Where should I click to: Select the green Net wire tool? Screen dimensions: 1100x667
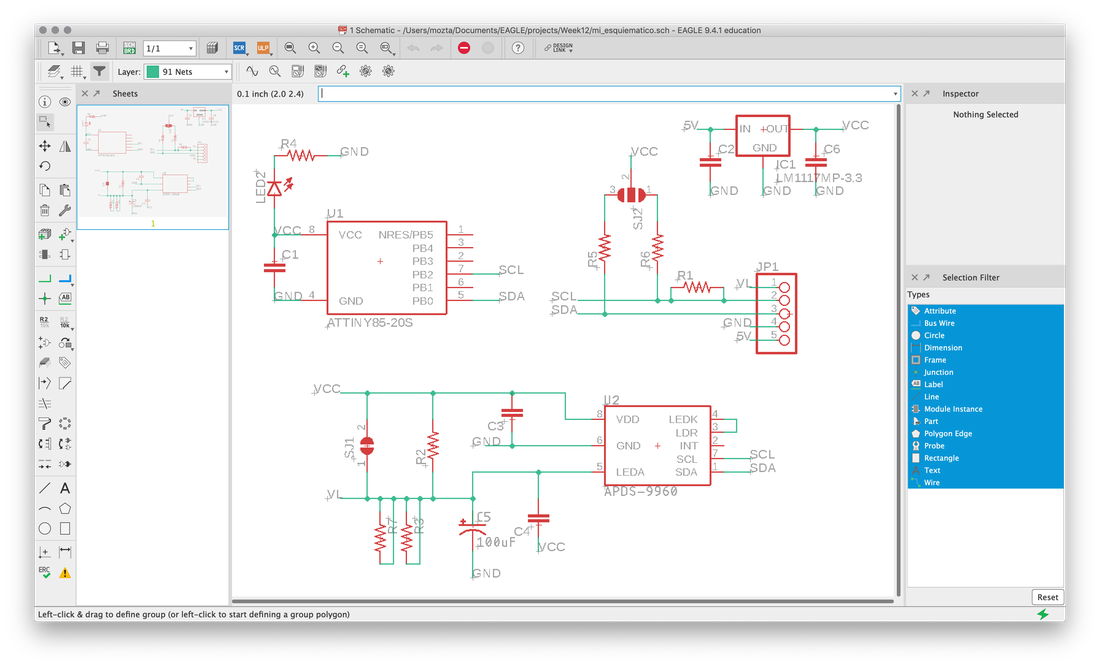point(44,279)
